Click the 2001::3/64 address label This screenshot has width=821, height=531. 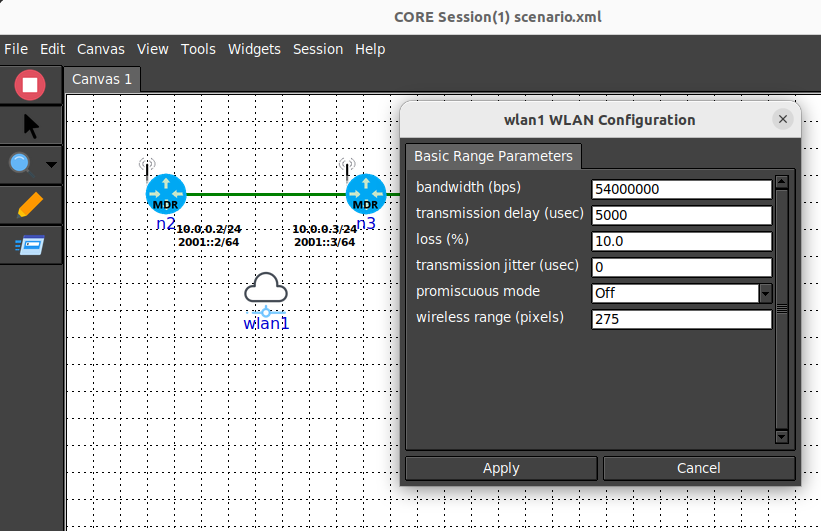tap(325, 242)
